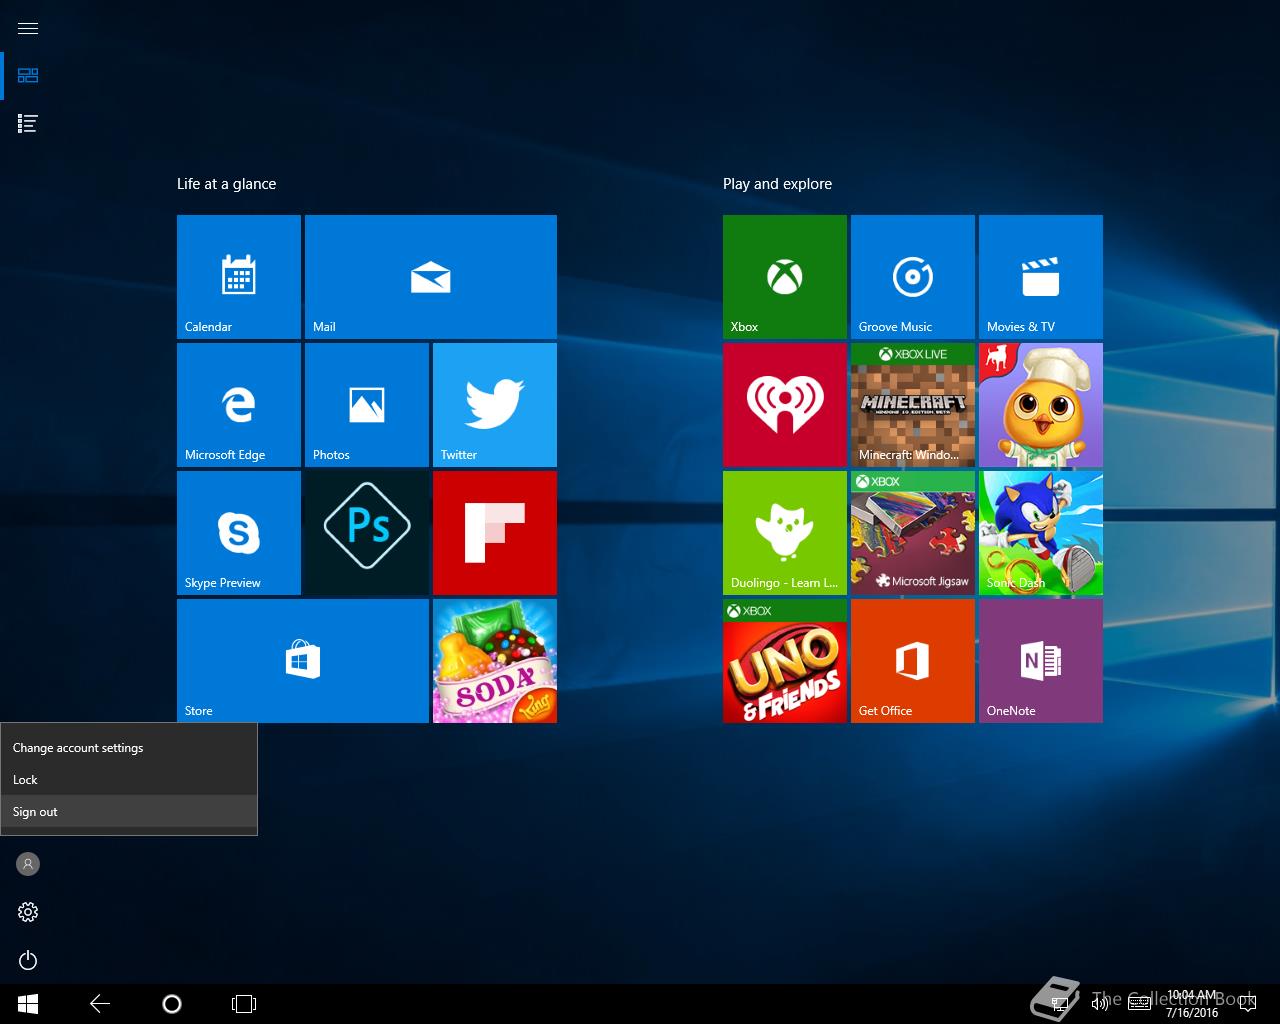This screenshot has width=1280, height=1024.
Task: Launch the Mail tile
Action: pyautogui.click(x=431, y=277)
